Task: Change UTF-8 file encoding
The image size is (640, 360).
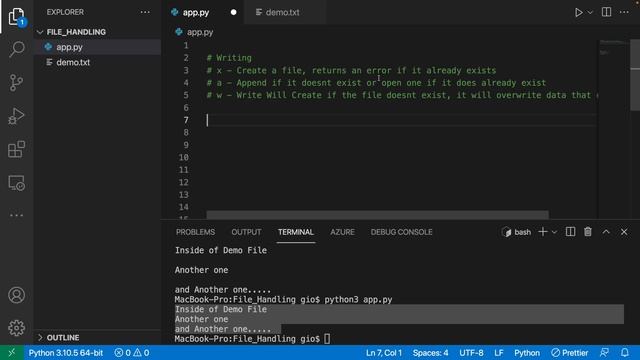Action: coord(471,353)
